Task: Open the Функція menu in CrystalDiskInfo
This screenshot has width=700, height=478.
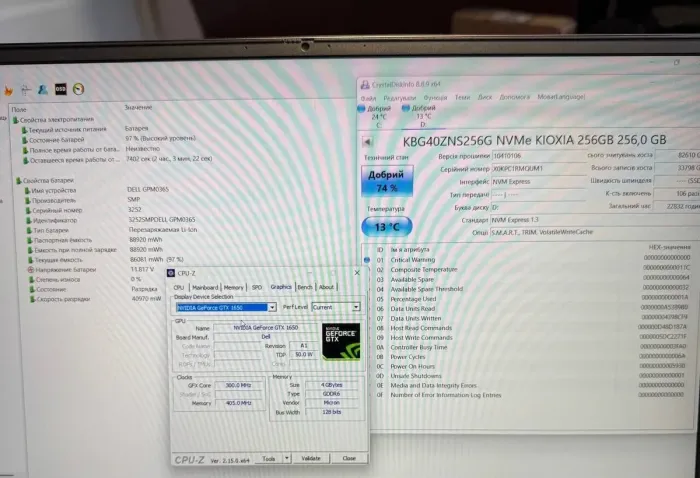Action: (x=435, y=97)
